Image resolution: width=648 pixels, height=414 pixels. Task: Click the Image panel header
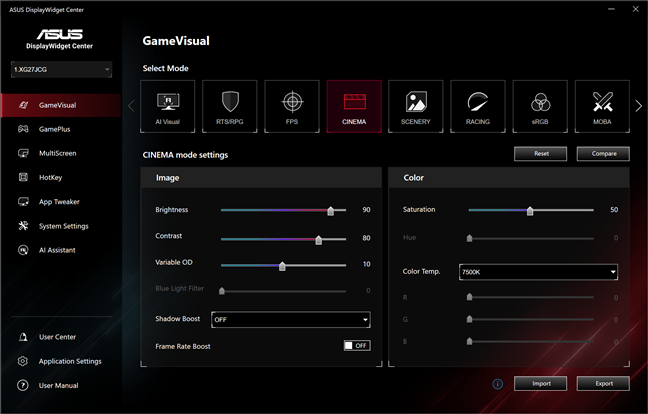[x=261, y=178]
